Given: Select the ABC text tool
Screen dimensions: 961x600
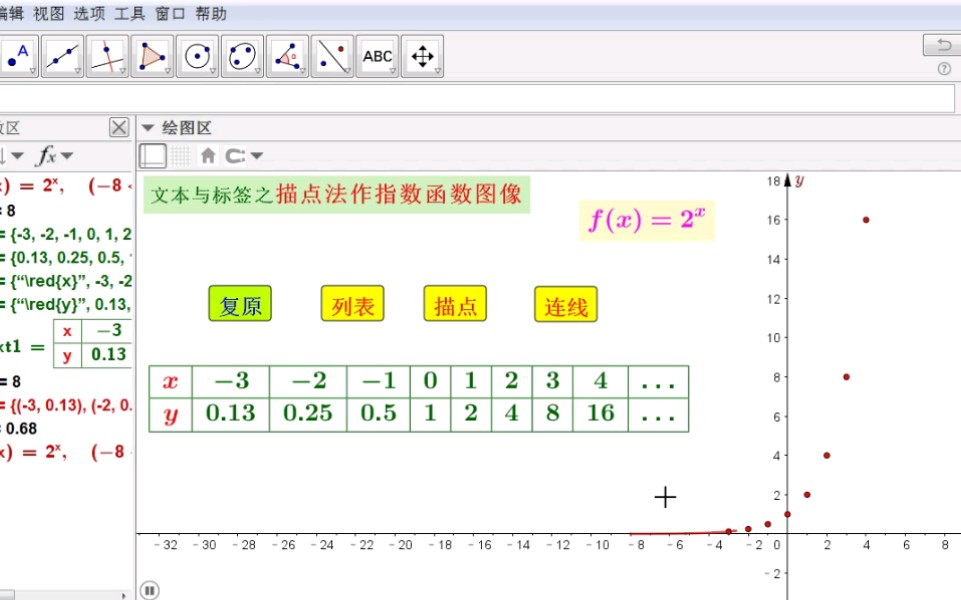Looking at the screenshot, I should (x=377, y=56).
